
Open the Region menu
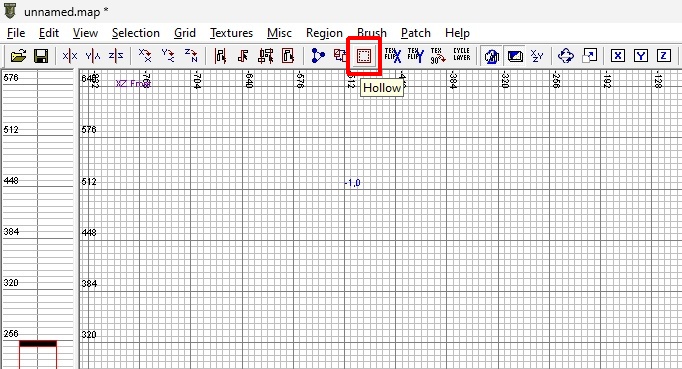point(324,33)
